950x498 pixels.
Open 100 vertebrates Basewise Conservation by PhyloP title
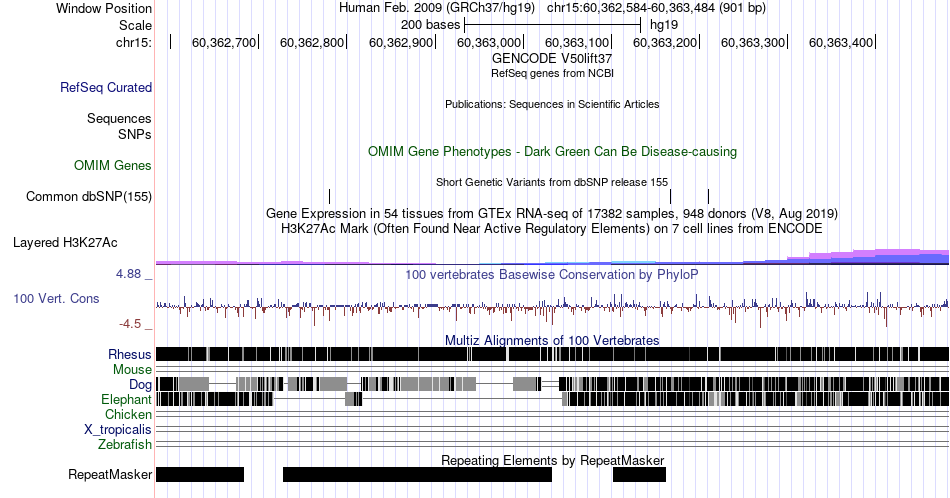pos(552,274)
